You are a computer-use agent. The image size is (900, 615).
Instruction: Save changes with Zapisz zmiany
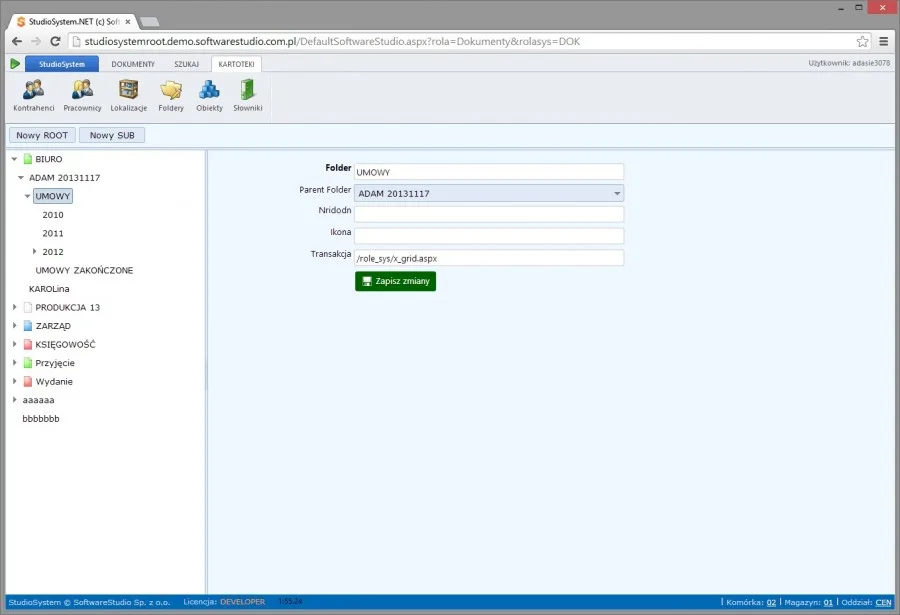point(395,281)
